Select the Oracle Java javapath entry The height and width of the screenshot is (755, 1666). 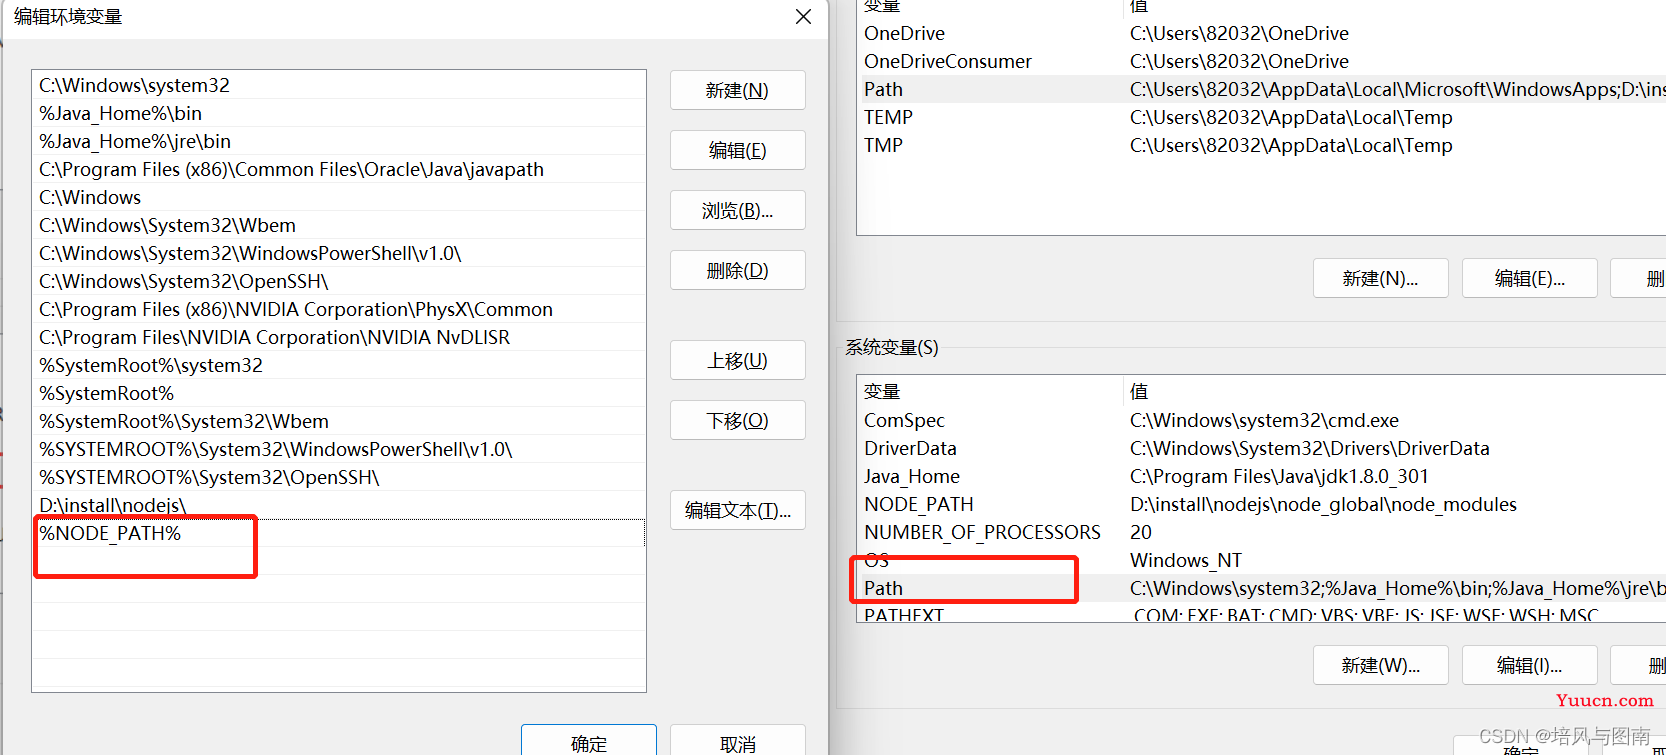[x=339, y=169]
